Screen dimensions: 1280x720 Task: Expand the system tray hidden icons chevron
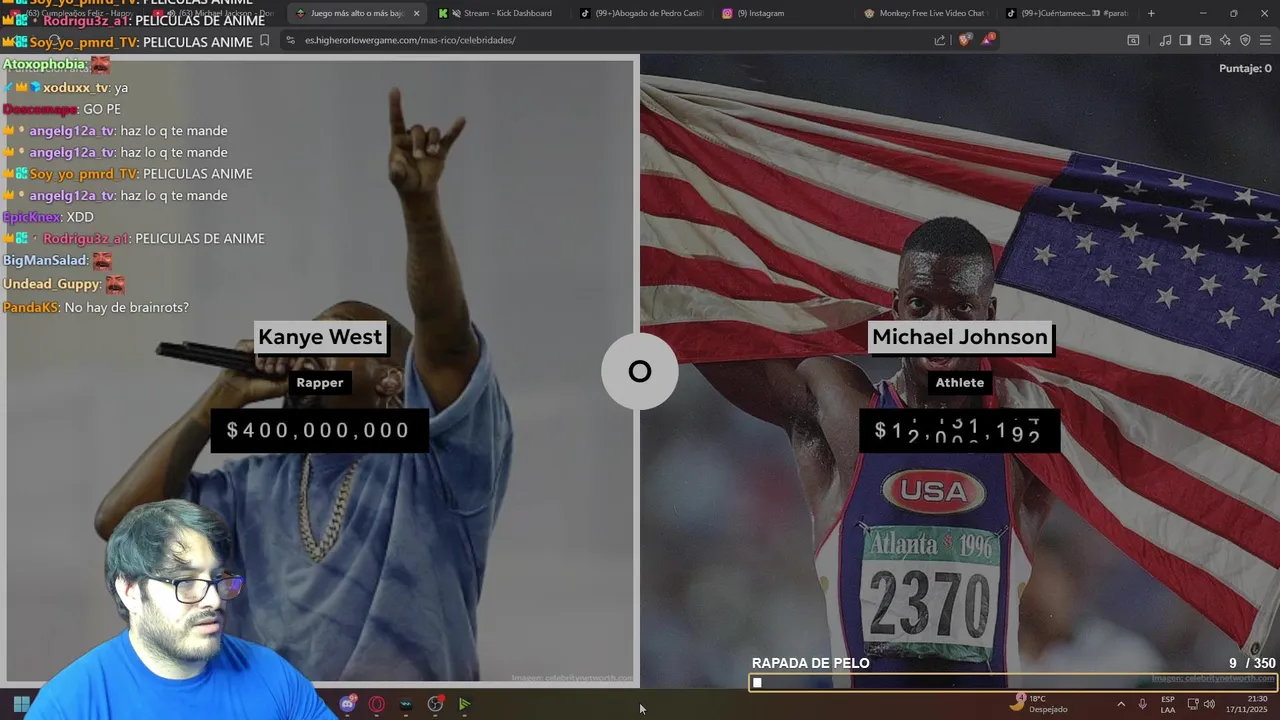pos(1120,704)
